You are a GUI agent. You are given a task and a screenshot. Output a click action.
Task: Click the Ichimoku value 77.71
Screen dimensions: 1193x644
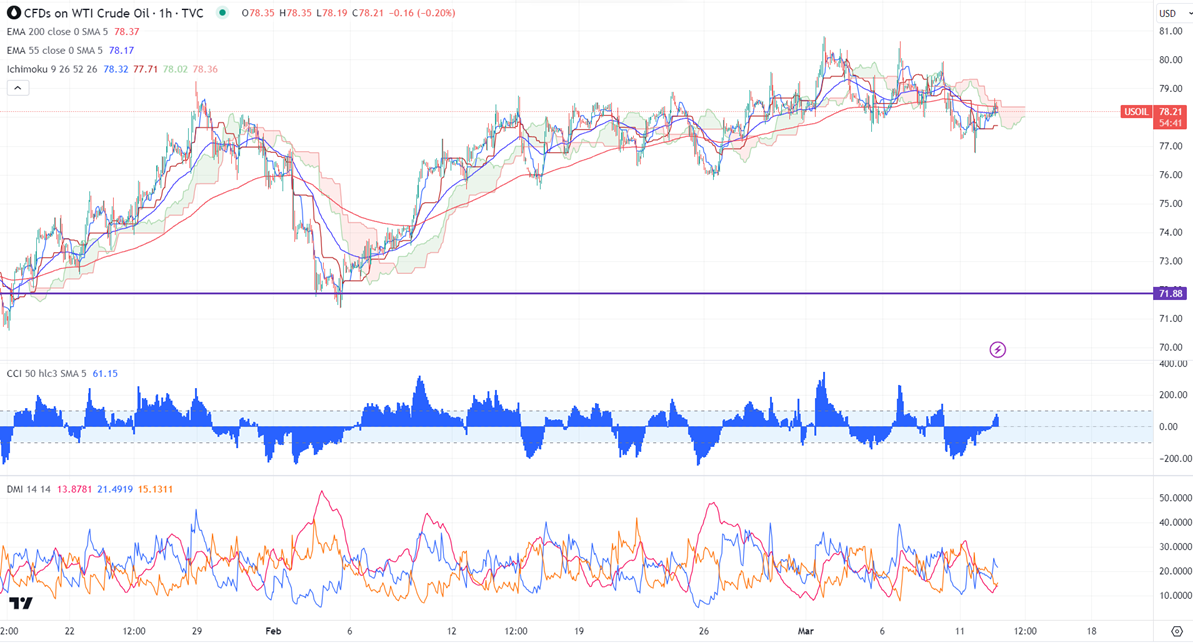click(145, 69)
